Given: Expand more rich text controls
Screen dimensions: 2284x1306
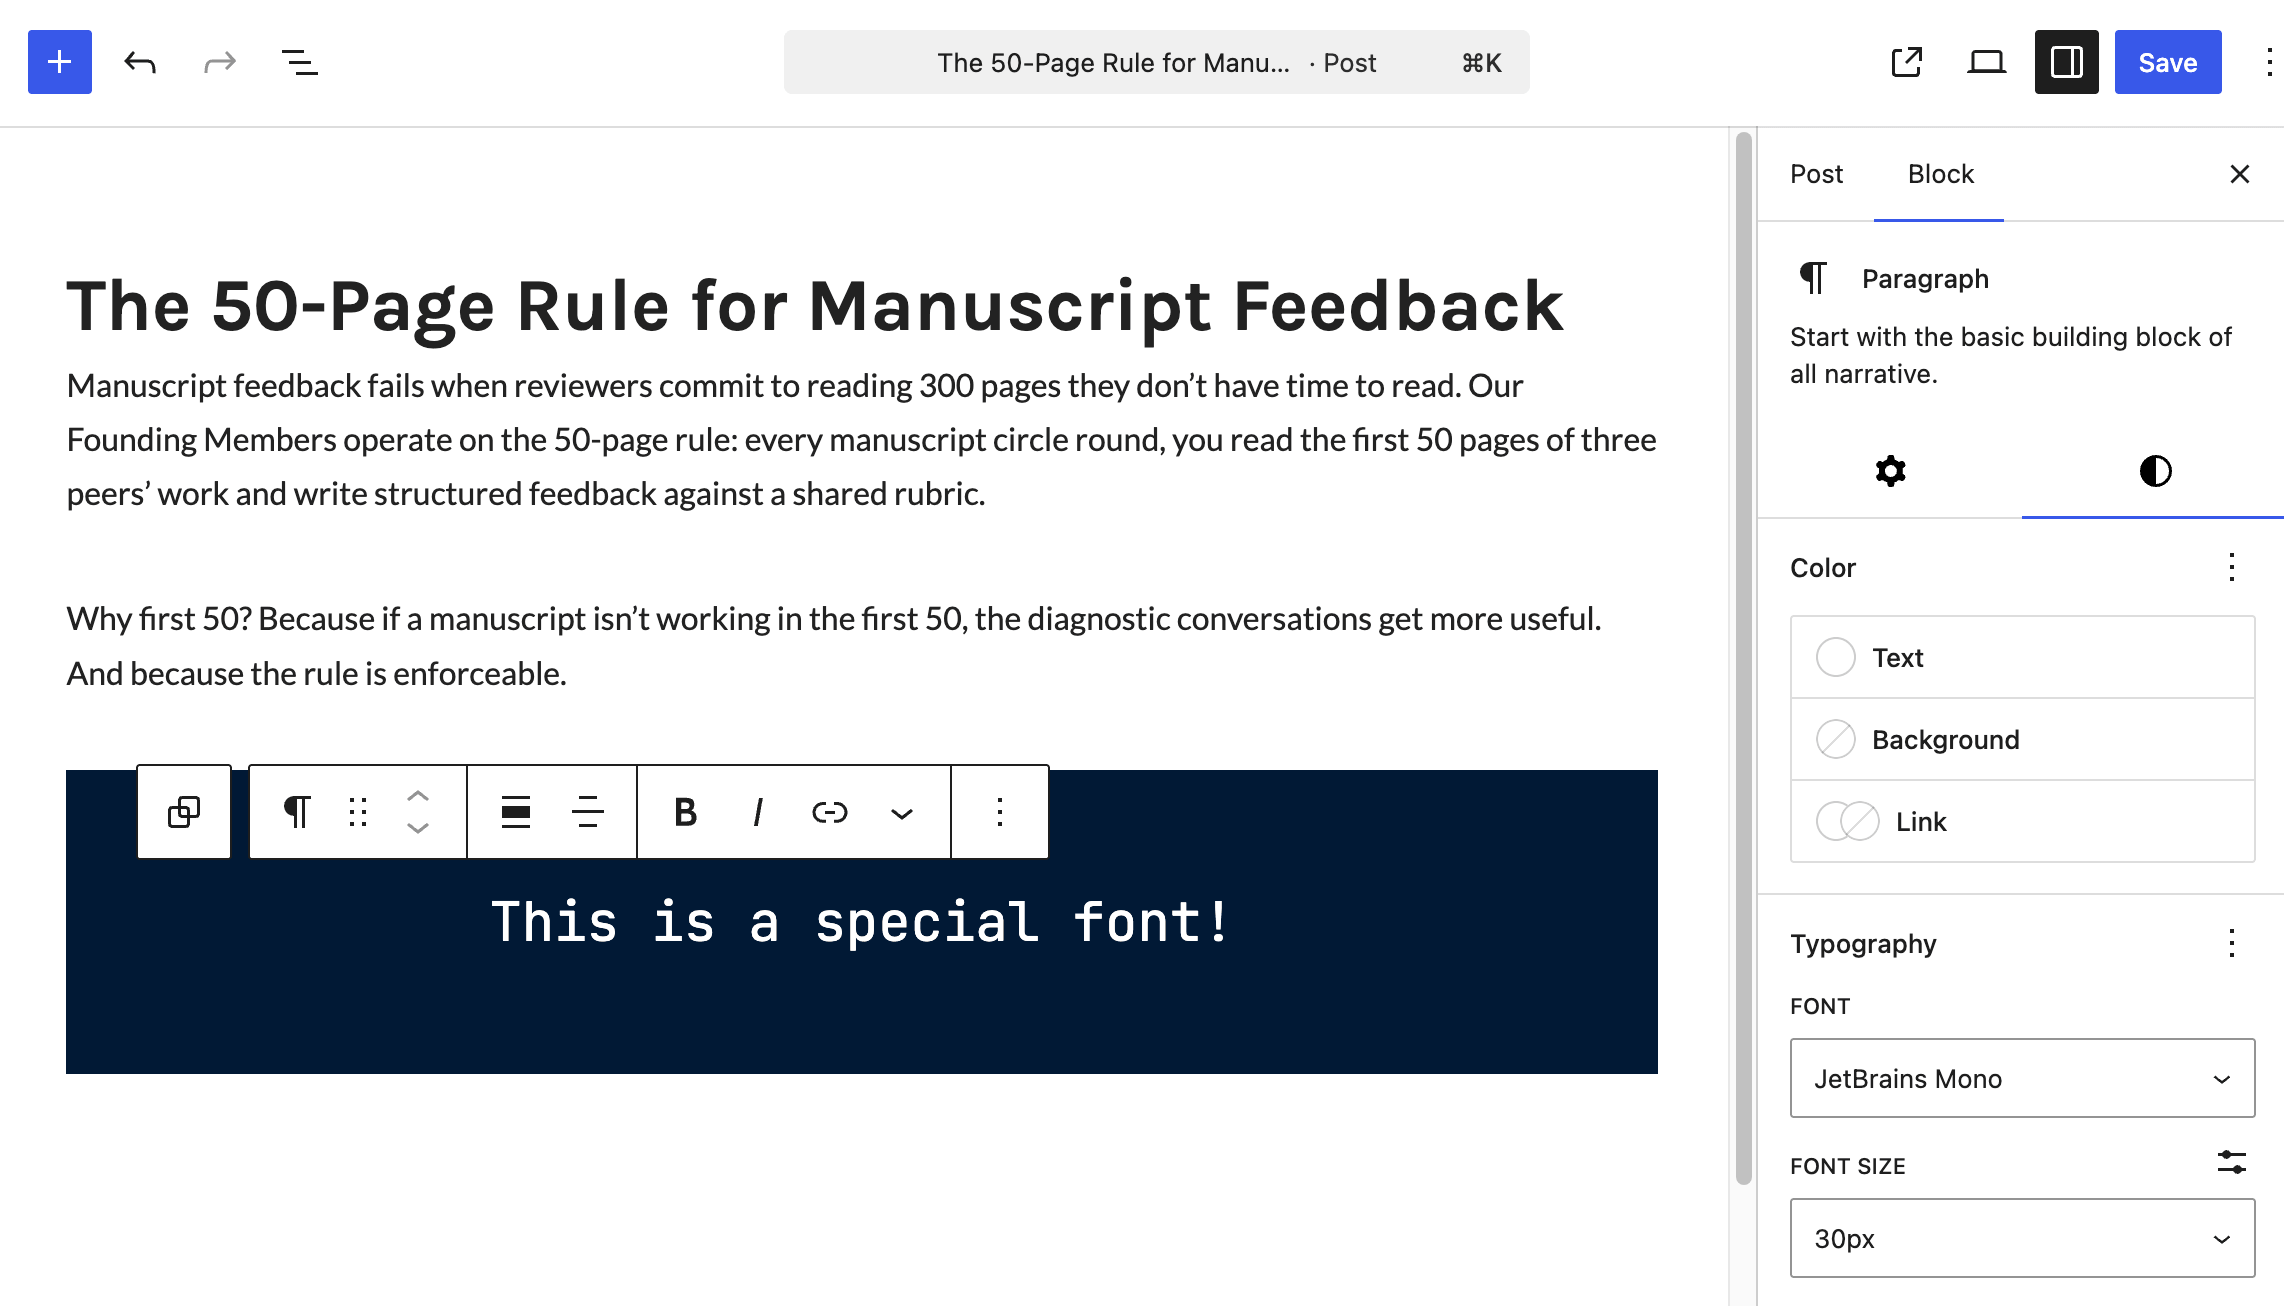Looking at the screenshot, I should (x=902, y=812).
